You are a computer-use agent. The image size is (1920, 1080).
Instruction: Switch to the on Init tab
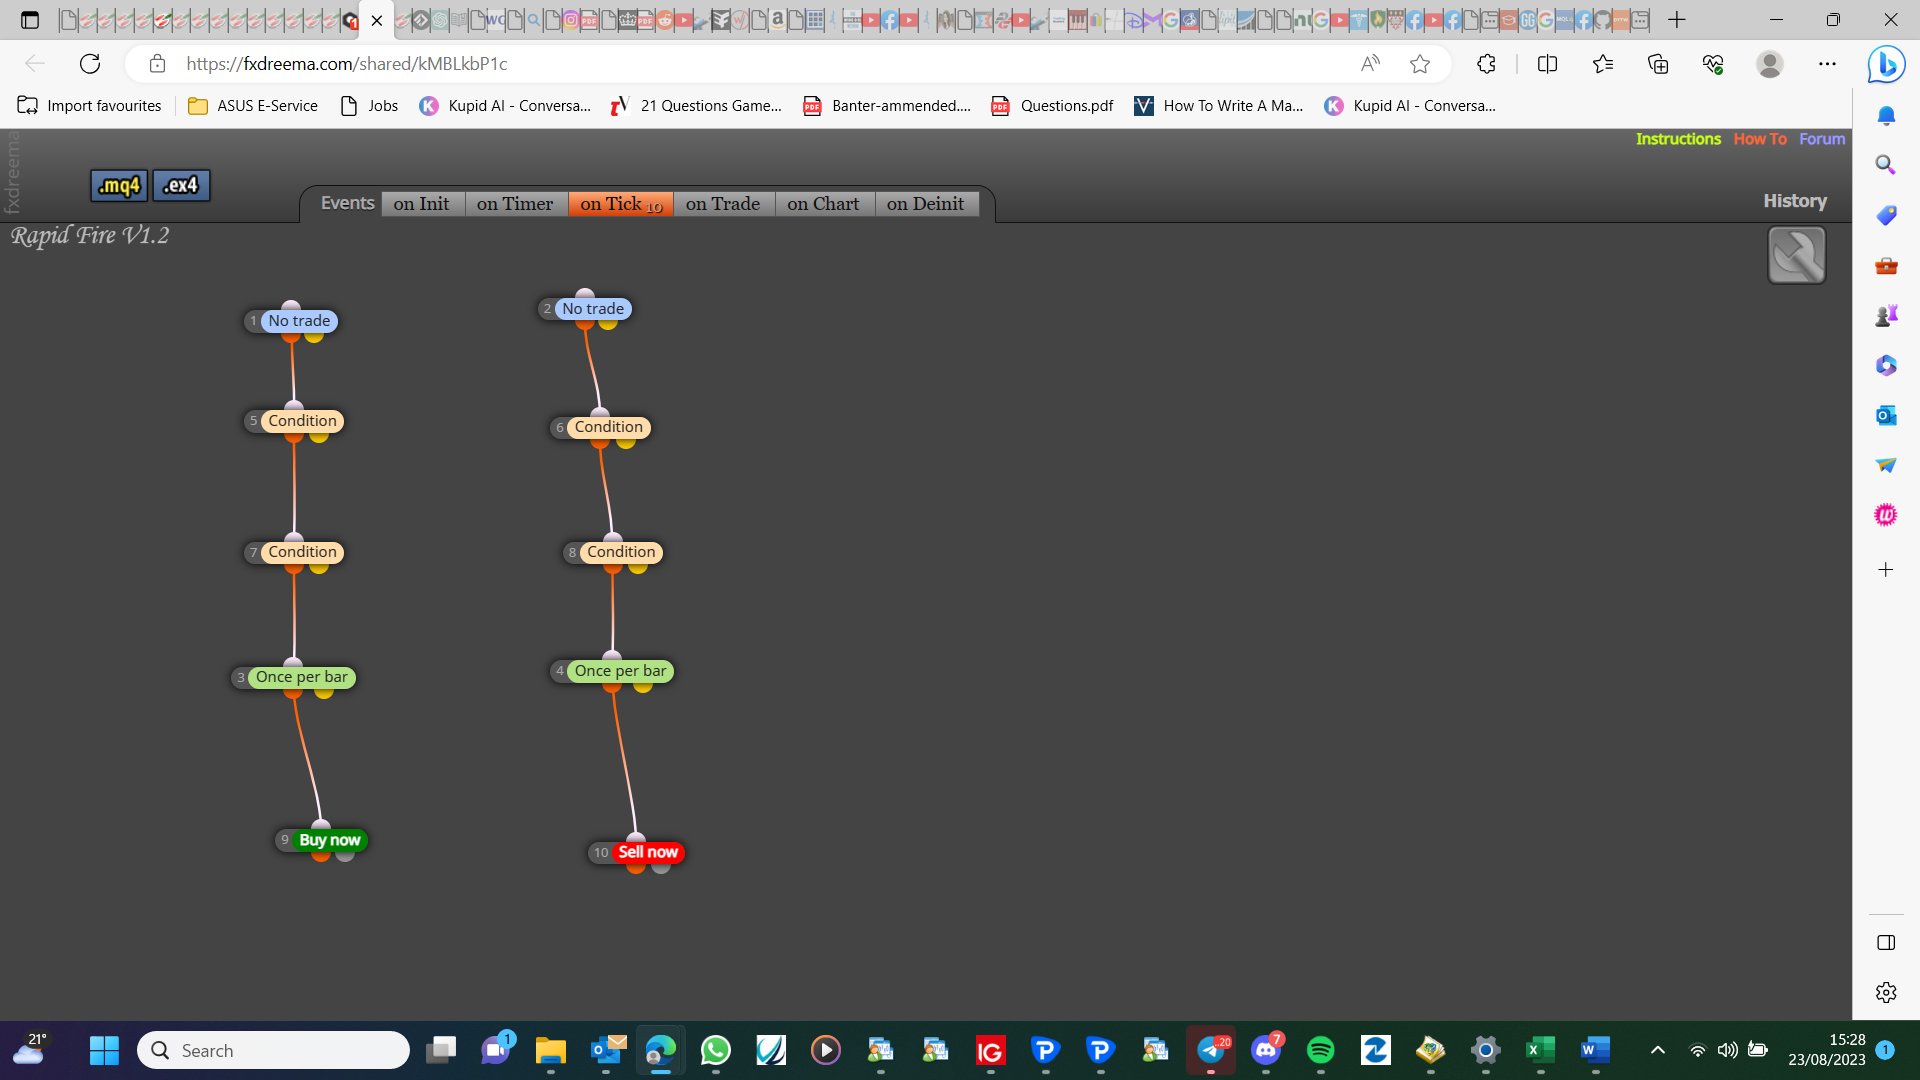pos(421,204)
